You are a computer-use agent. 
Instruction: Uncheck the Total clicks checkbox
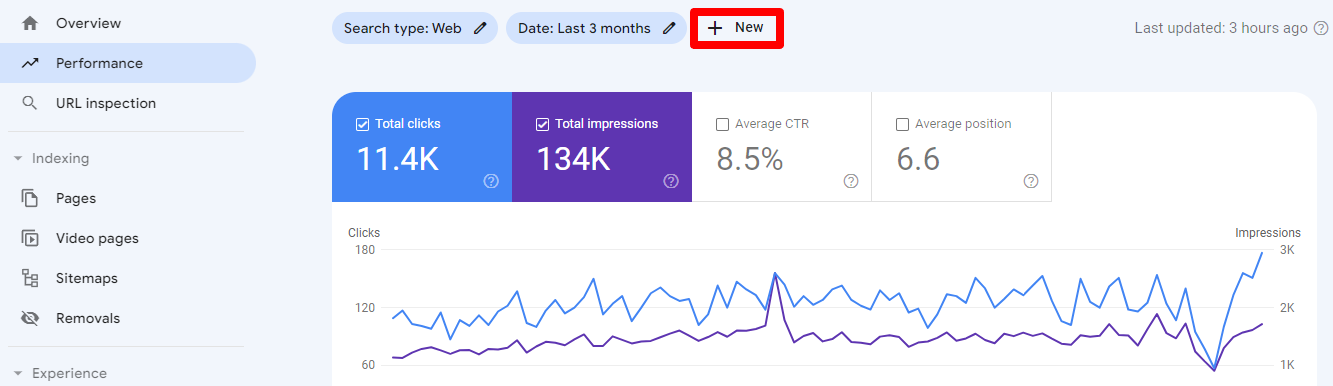click(362, 124)
